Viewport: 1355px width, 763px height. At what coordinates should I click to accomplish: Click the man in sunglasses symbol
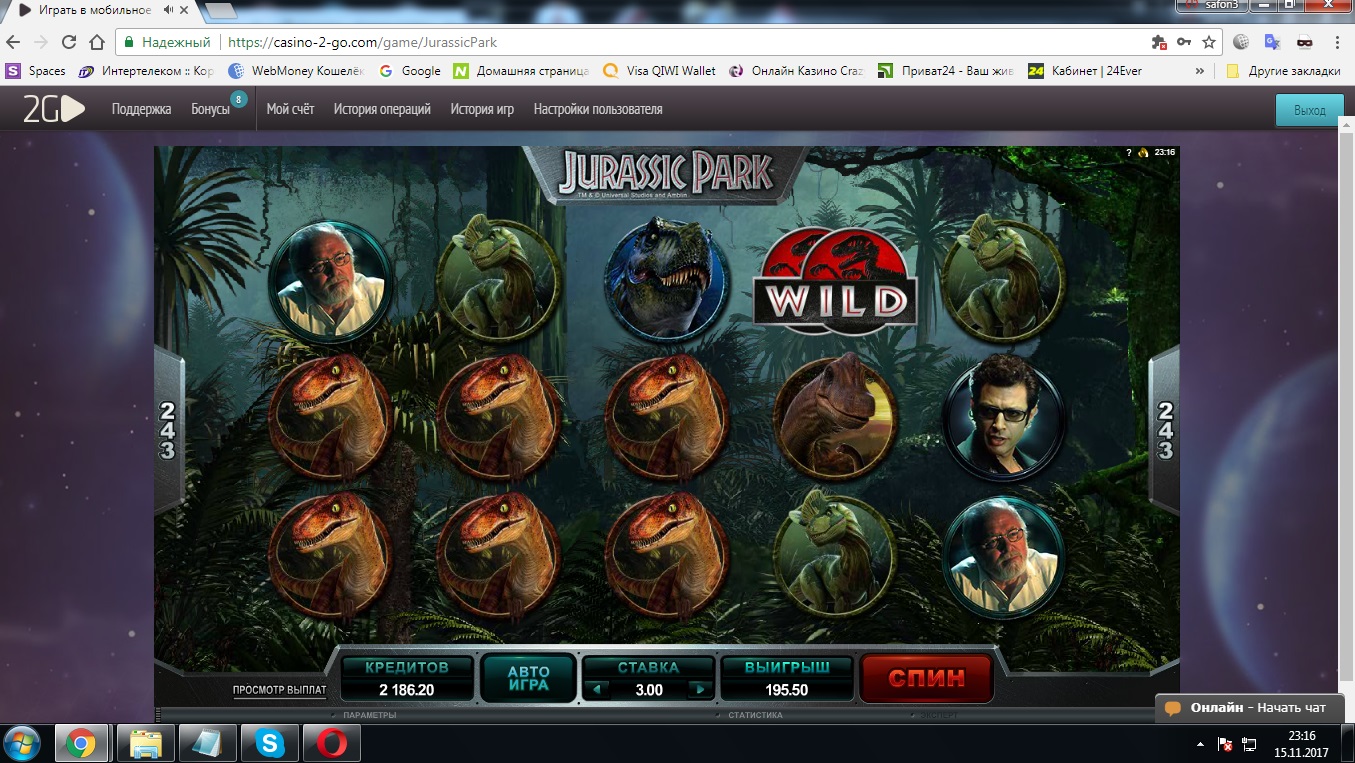click(1003, 417)
